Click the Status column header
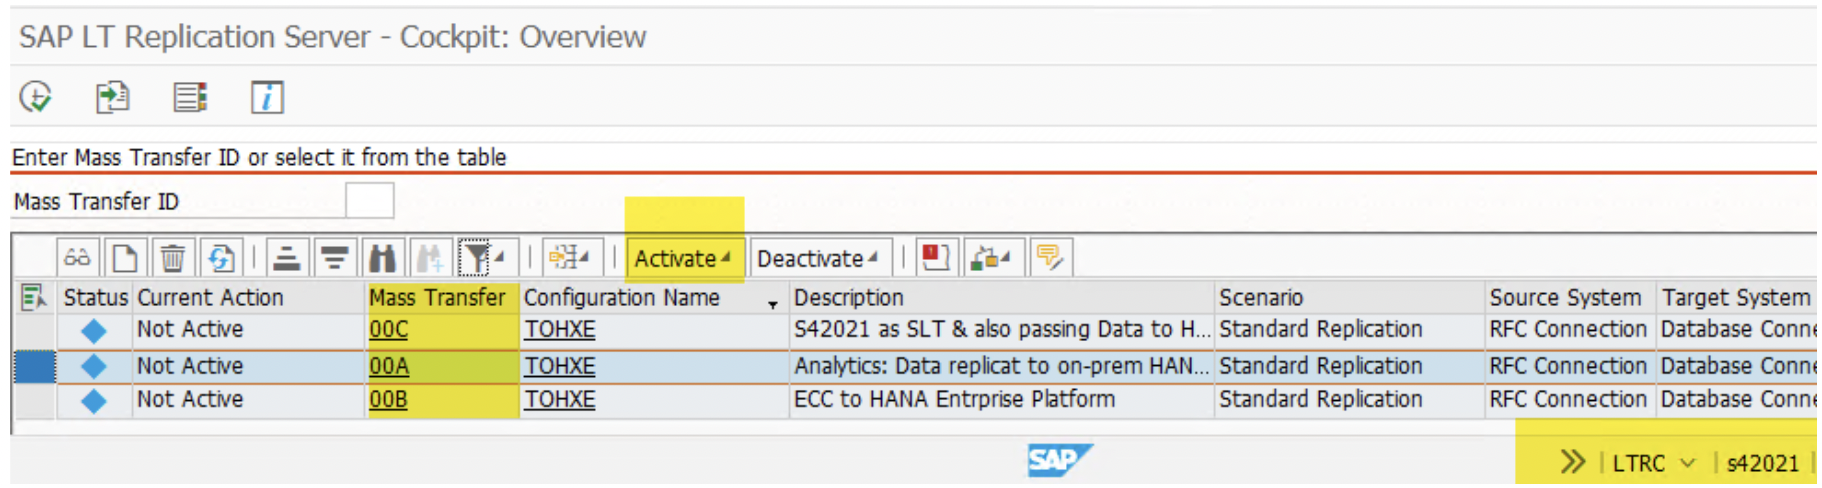 pyautogui.click(x=95, y=297)
